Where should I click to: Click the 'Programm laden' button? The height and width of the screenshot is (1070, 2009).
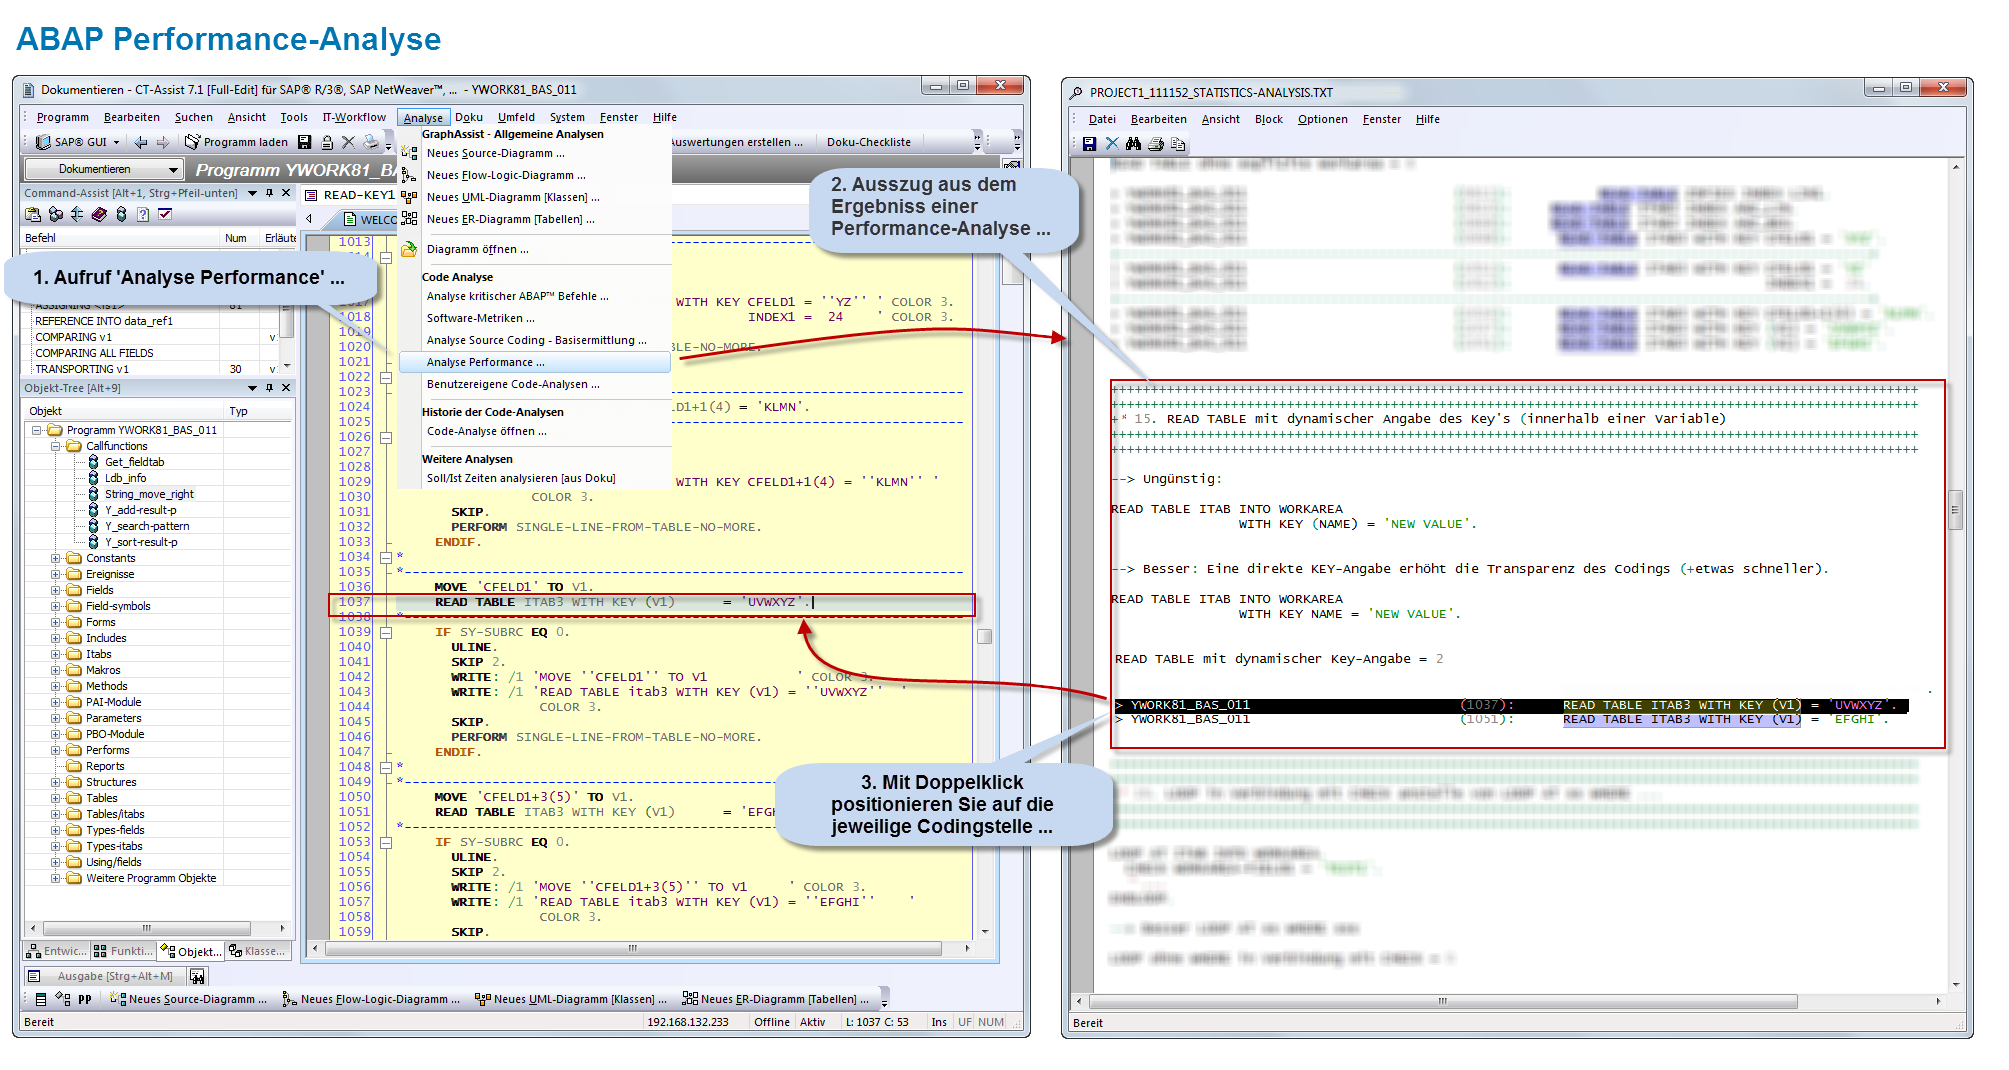pyautogui.click(x=236, y=143)
